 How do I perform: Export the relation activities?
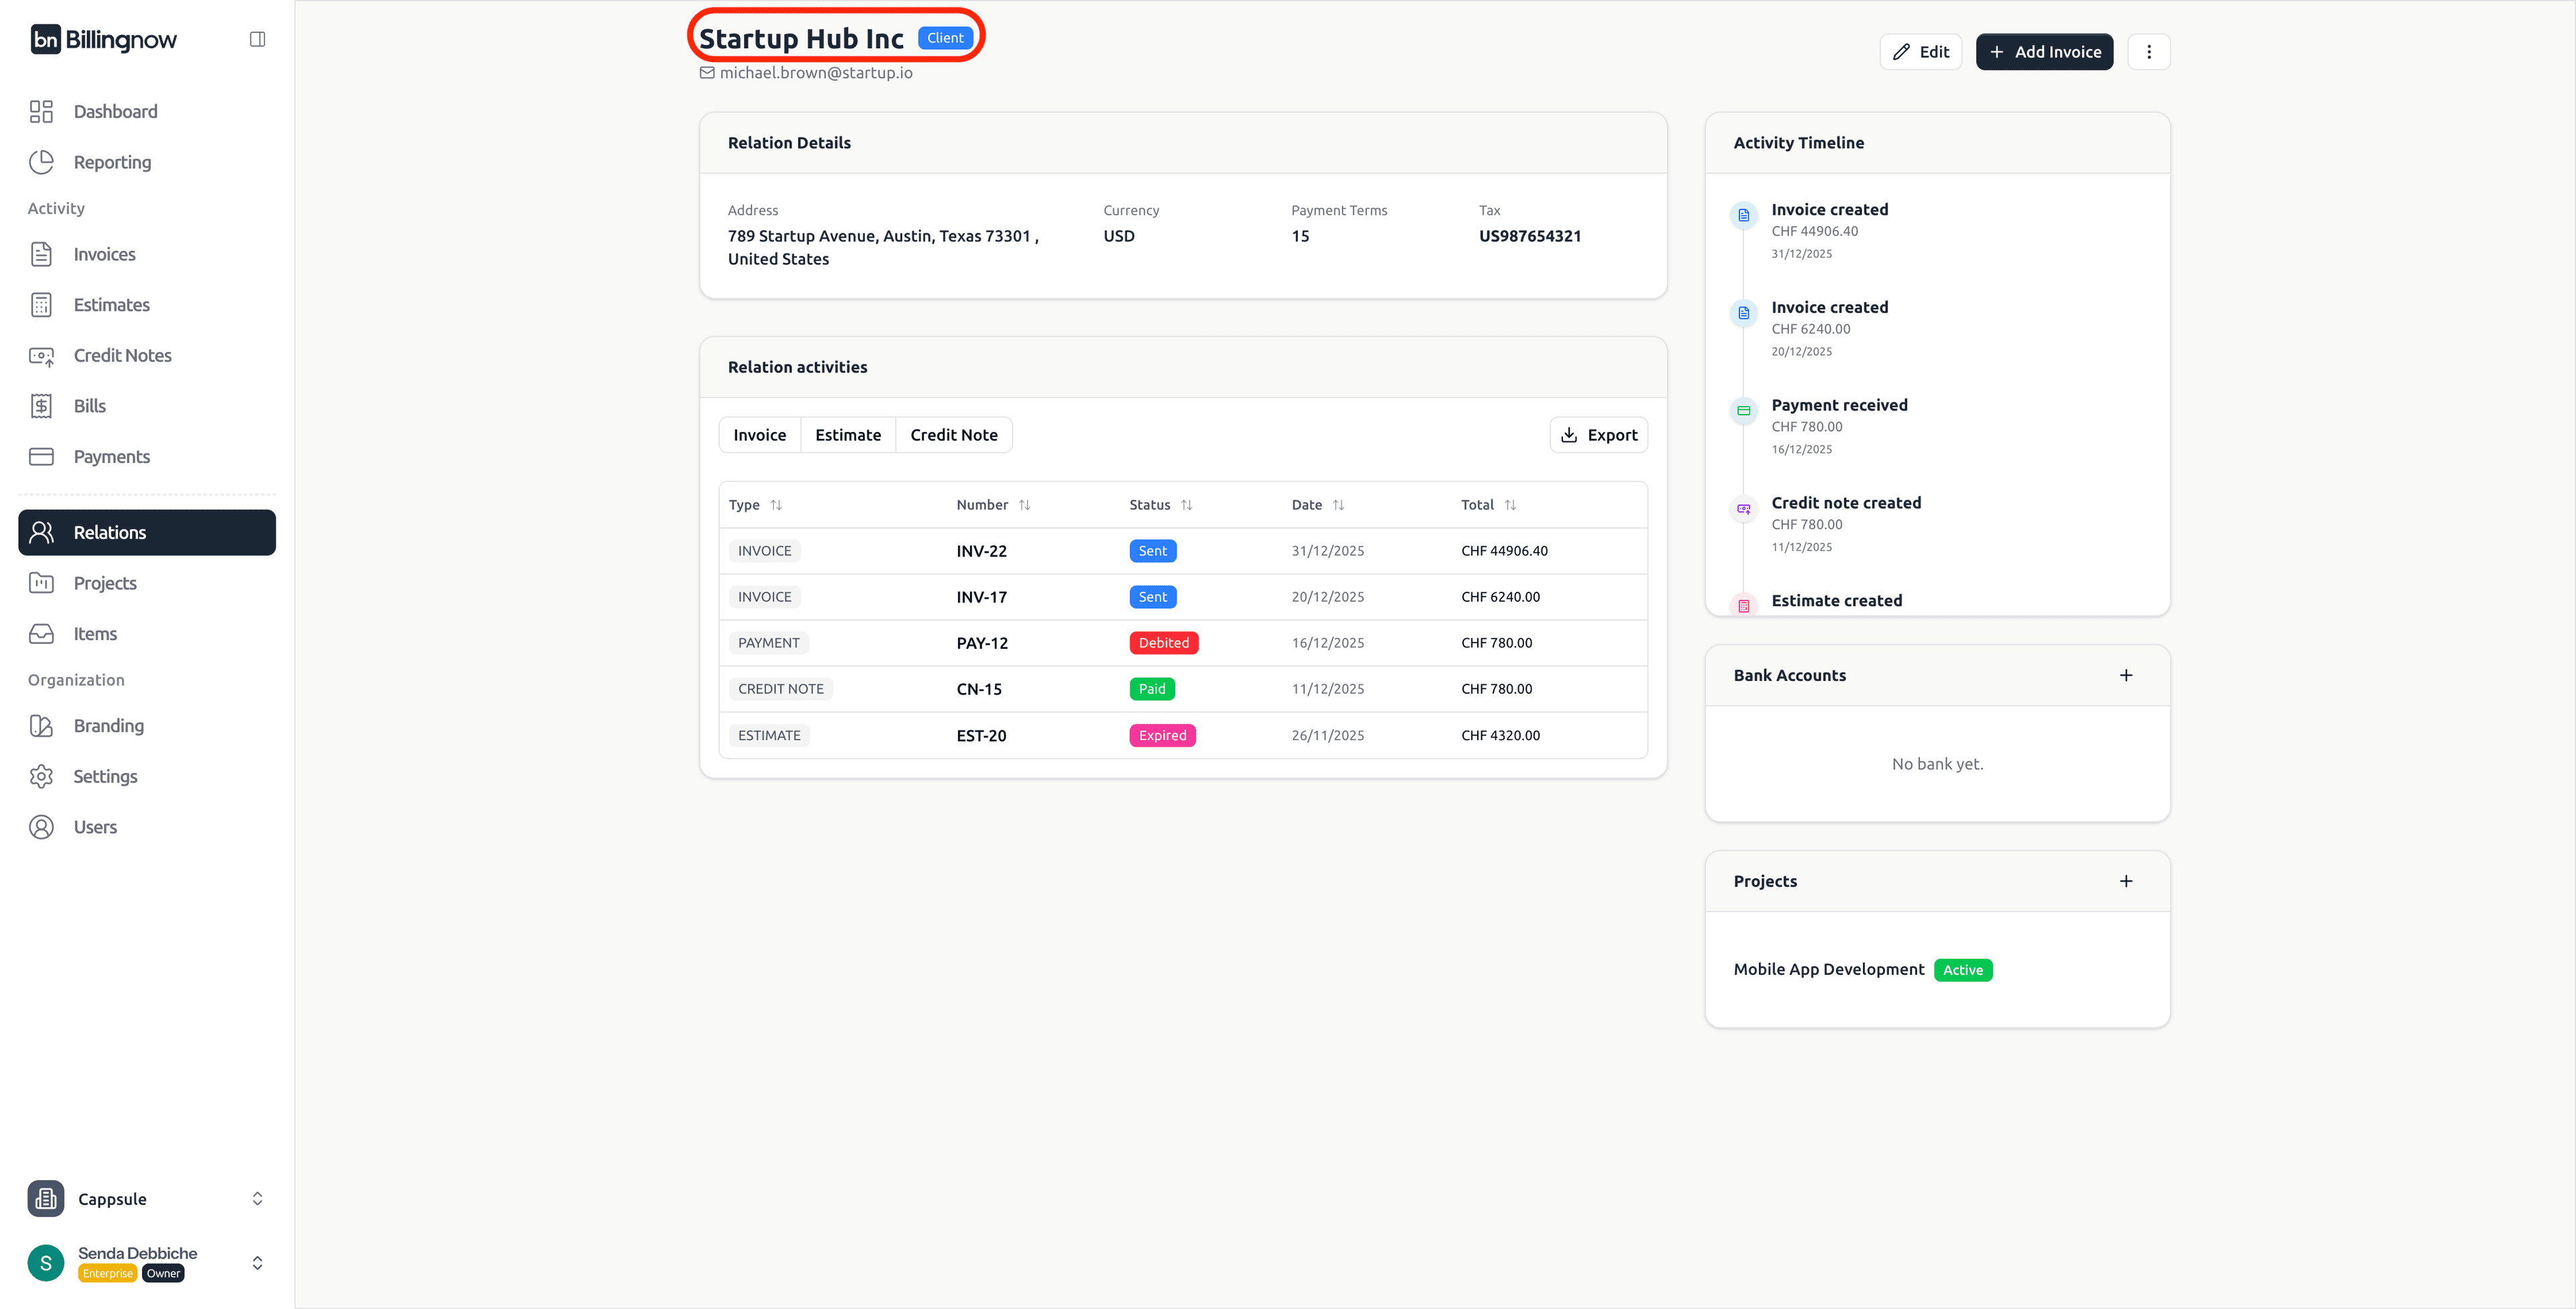[1598, 435]
